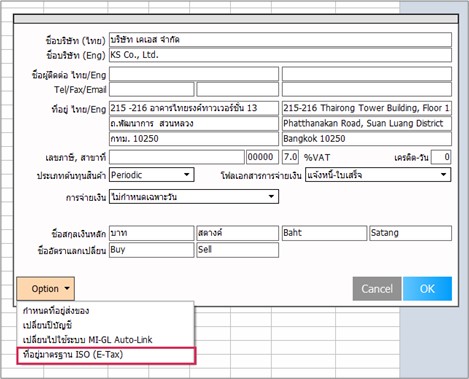The width and height of the screenshot is (469, 379).
Task: Select เปลี่ยนไปใช้ระบบ MI-GL Auto-Link item
Action: click(106, 340)
